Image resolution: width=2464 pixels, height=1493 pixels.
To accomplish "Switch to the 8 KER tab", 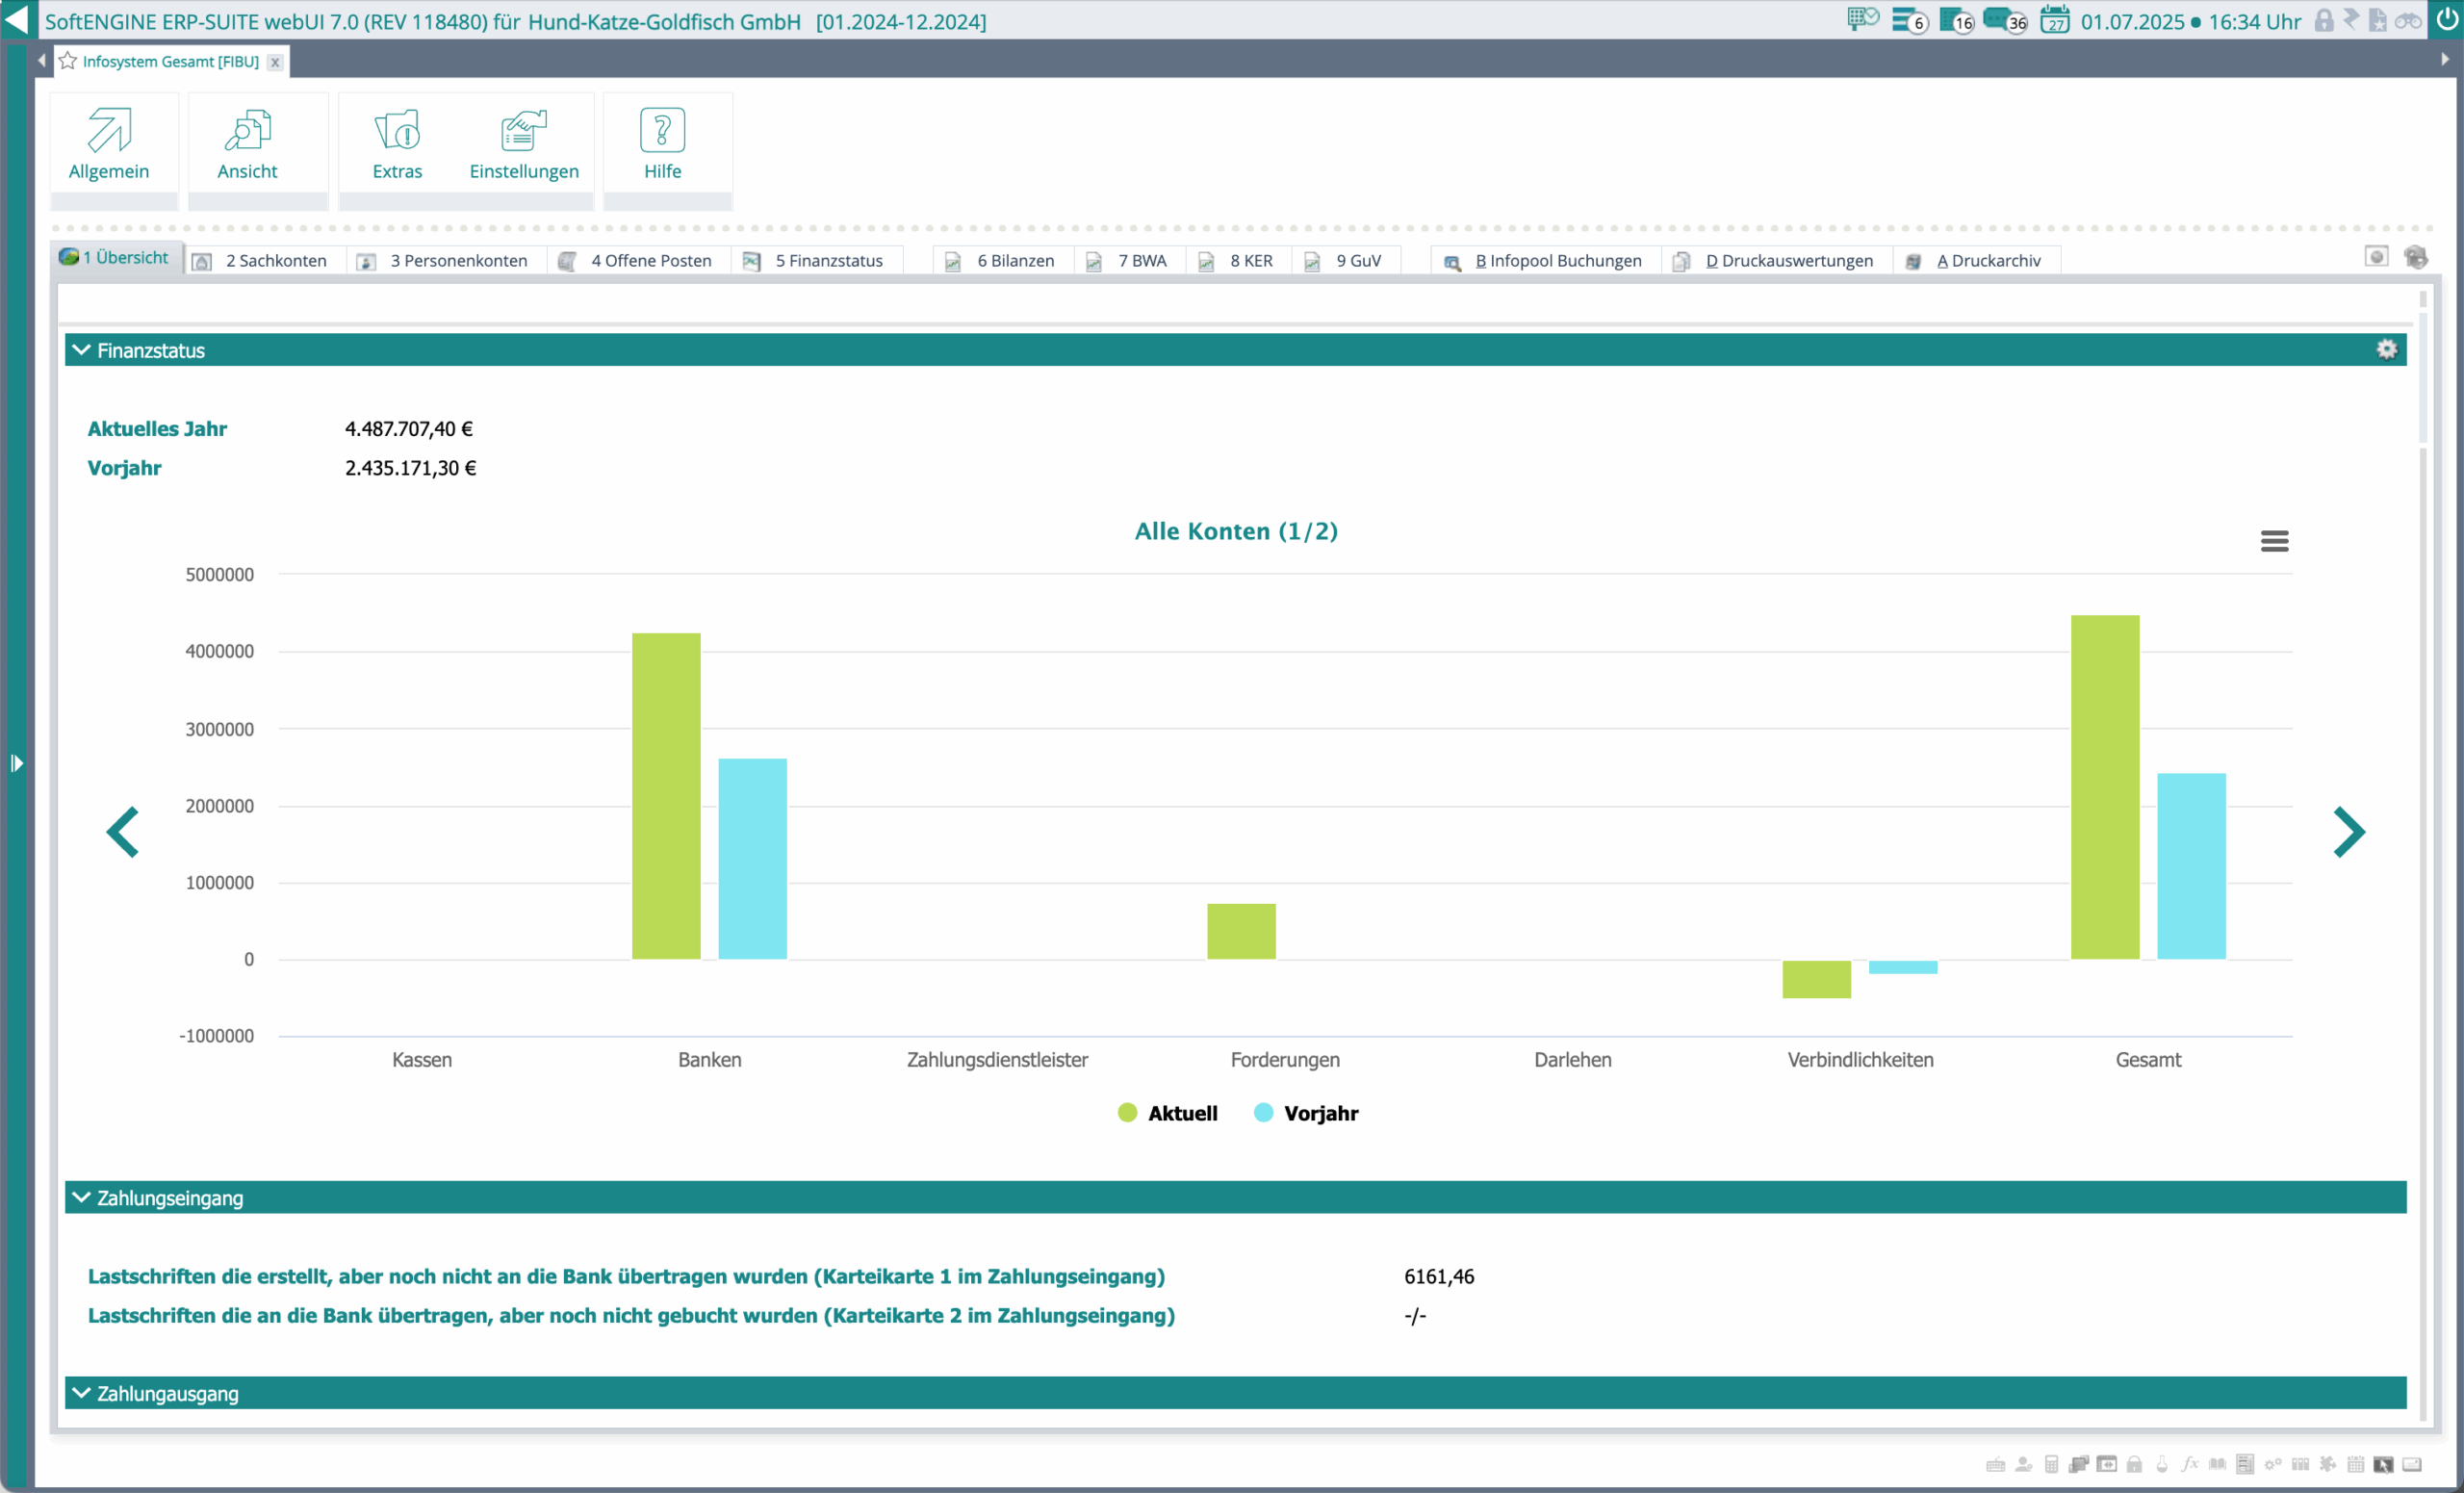I will pos(1240,261).
